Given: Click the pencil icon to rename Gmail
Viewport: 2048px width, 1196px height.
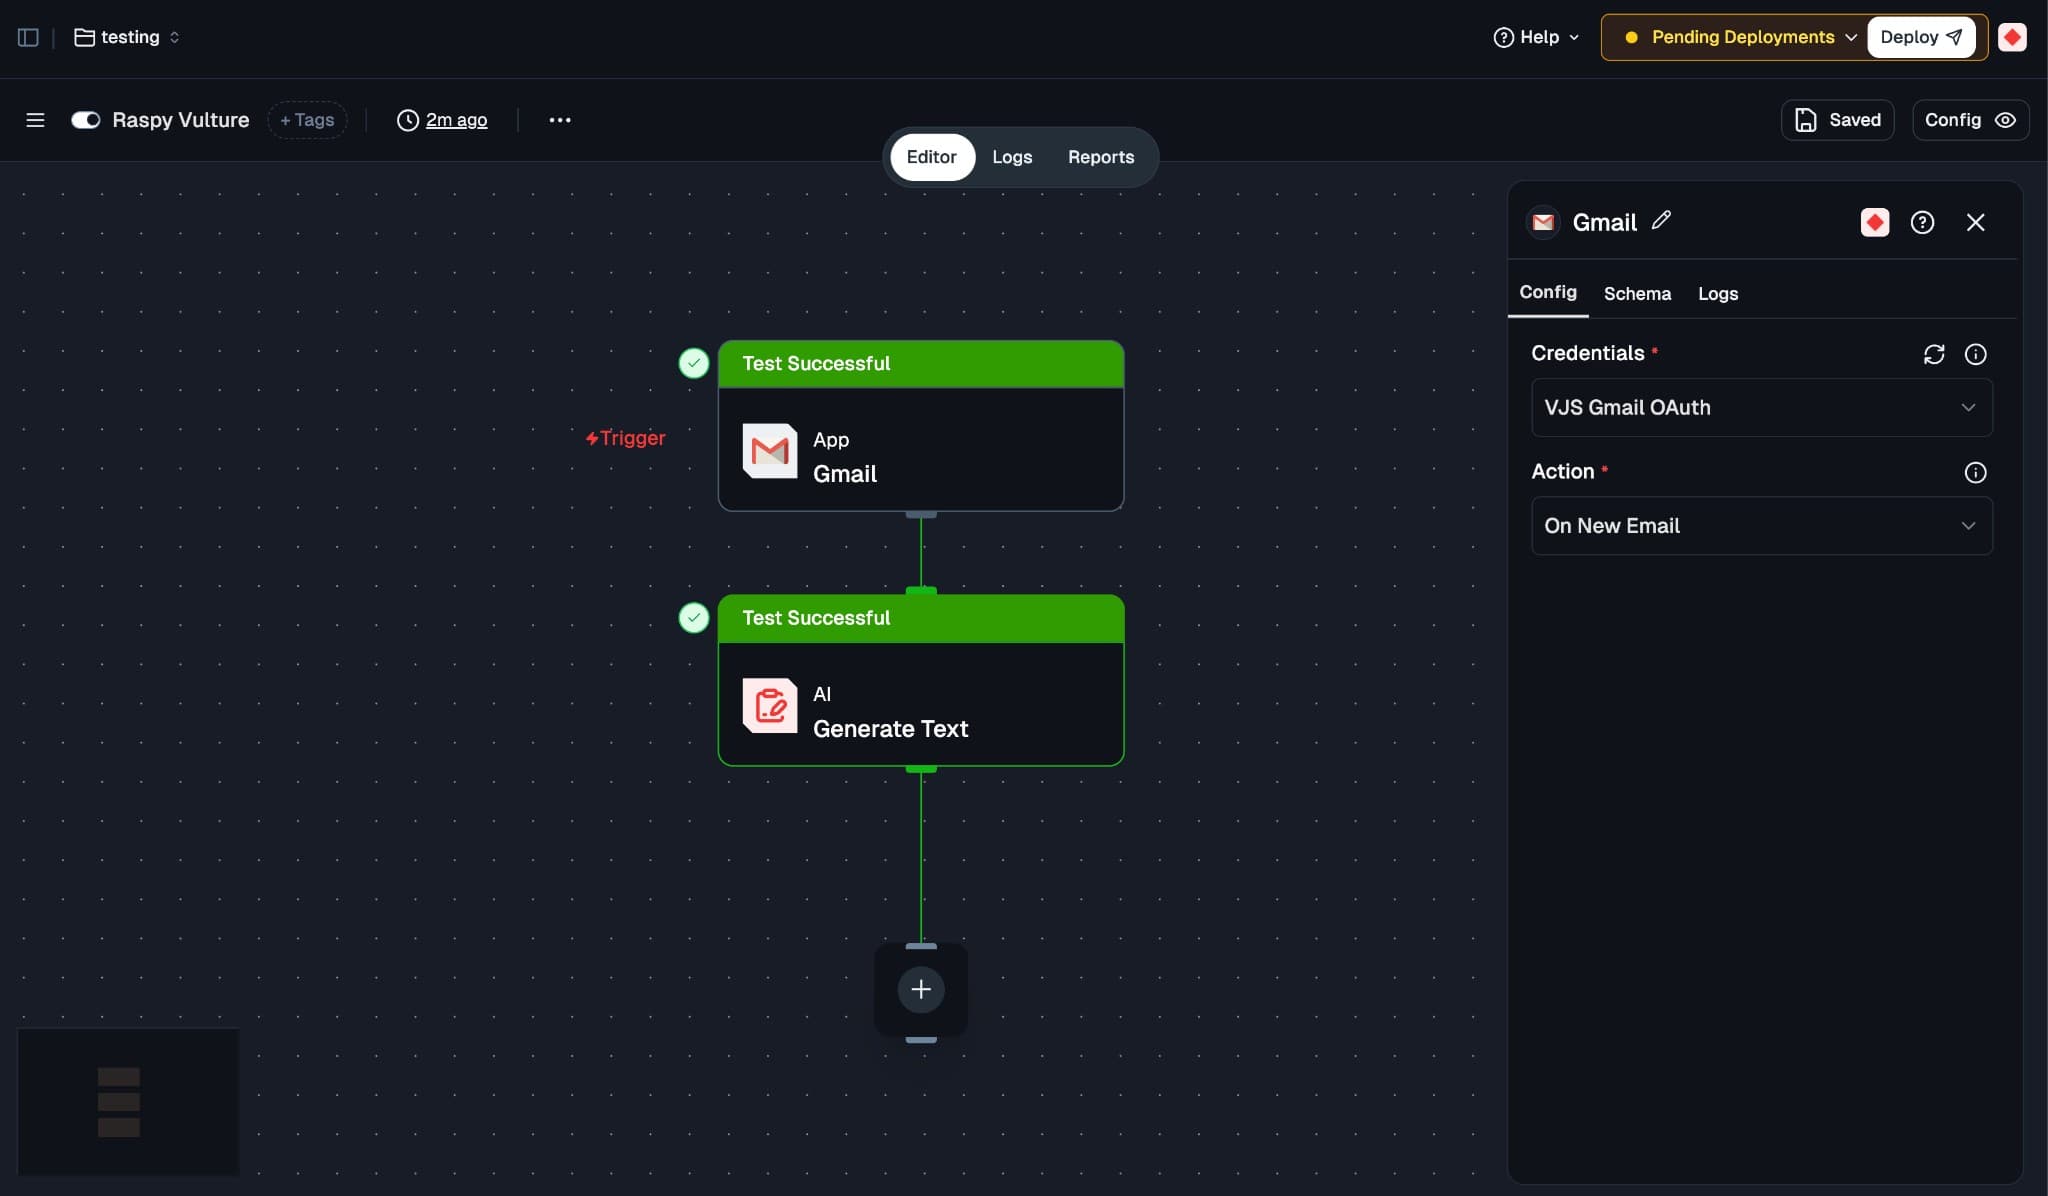Looking at the screenshot, I should tap(1661, 221).
